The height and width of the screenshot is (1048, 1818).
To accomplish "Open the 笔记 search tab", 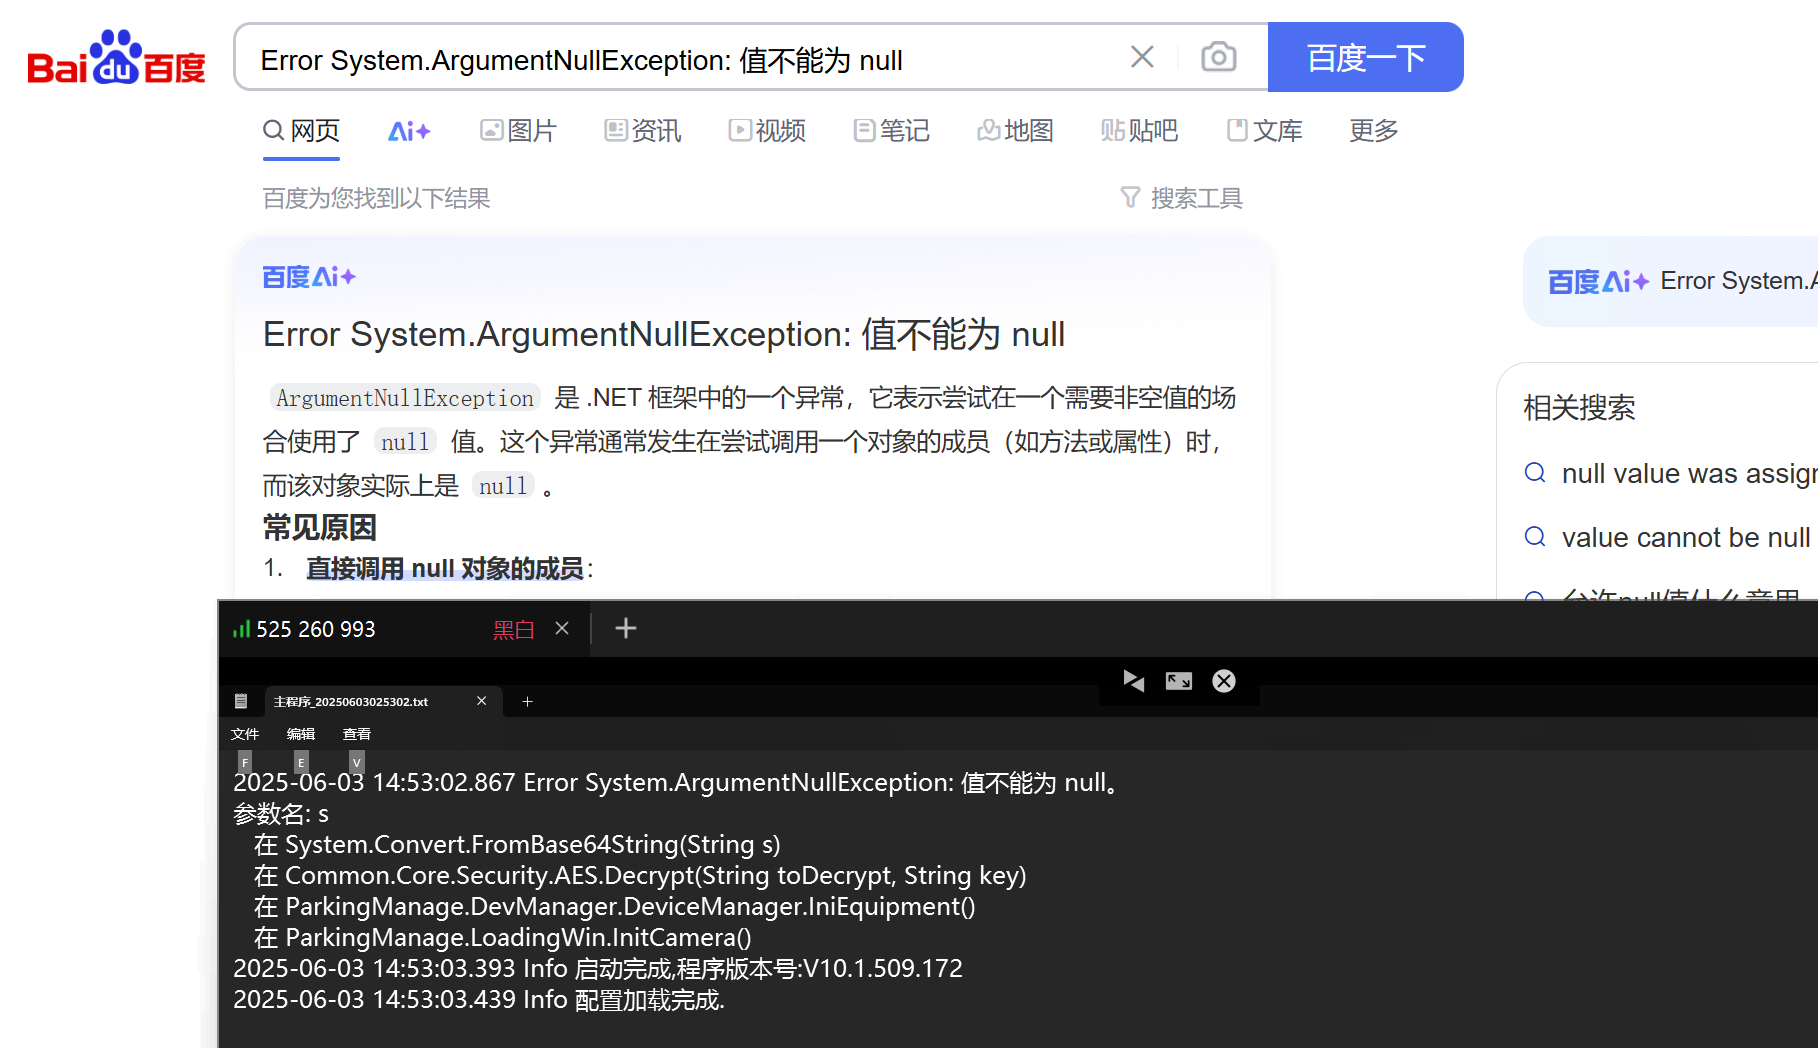I will click(x=891, y=131).
